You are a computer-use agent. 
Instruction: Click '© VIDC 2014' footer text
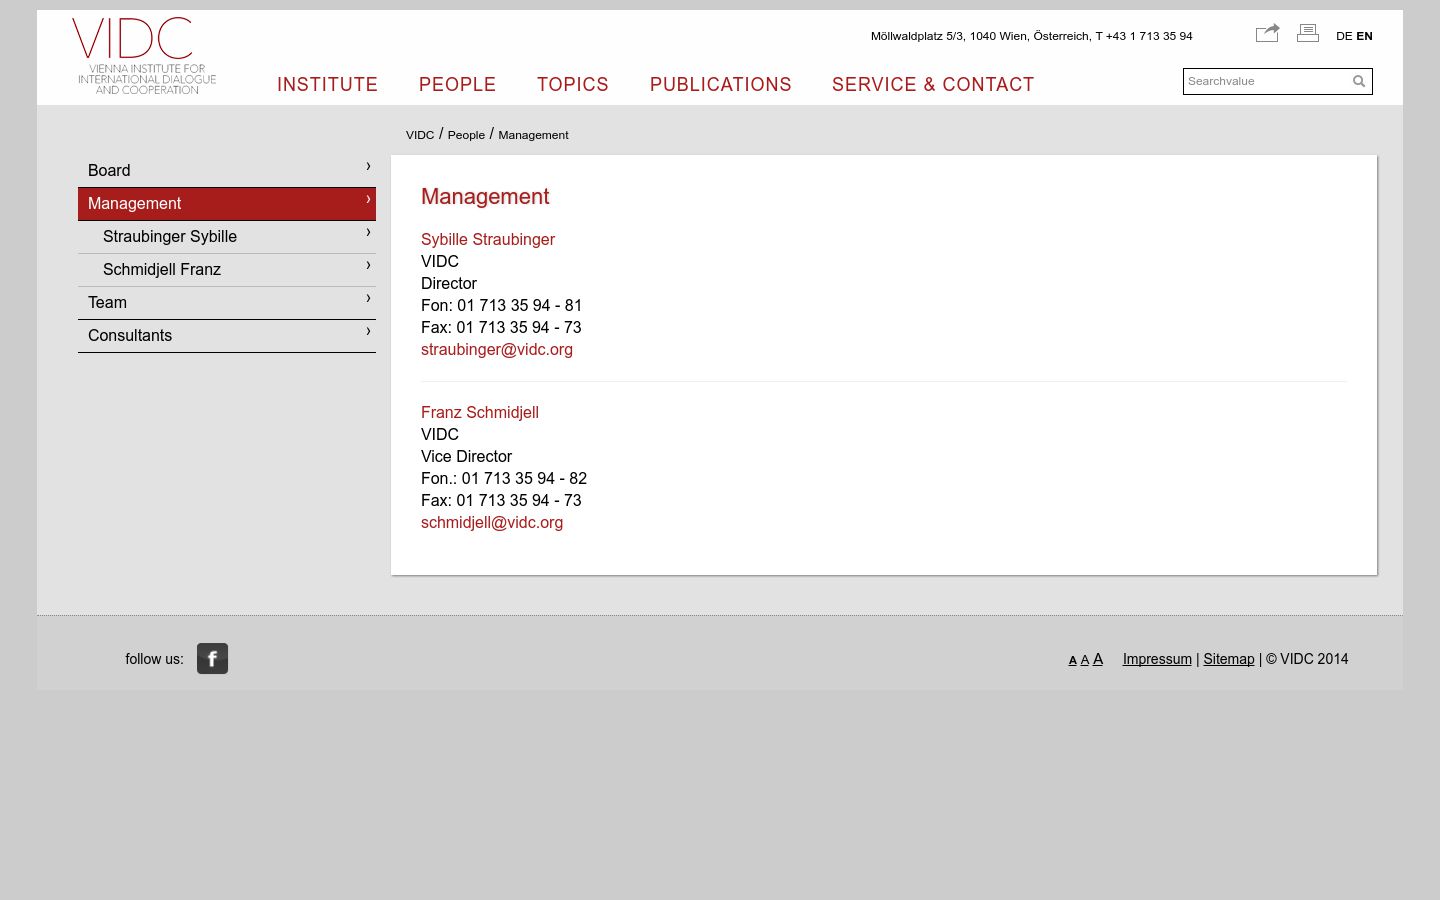coord(1307,659)
